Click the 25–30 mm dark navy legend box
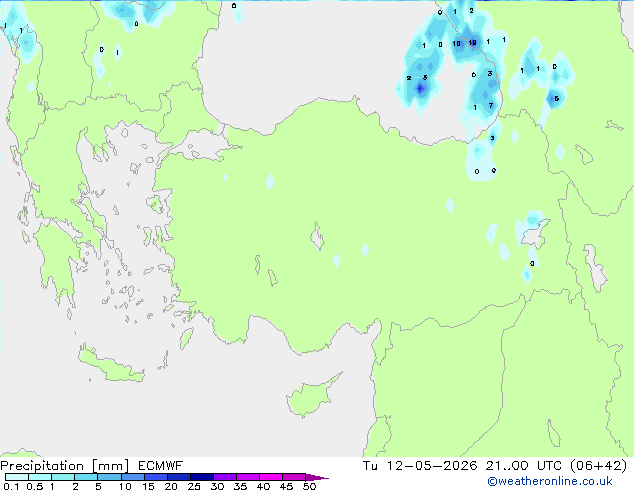This screenshot has width=634, height=490. [201, 477]
